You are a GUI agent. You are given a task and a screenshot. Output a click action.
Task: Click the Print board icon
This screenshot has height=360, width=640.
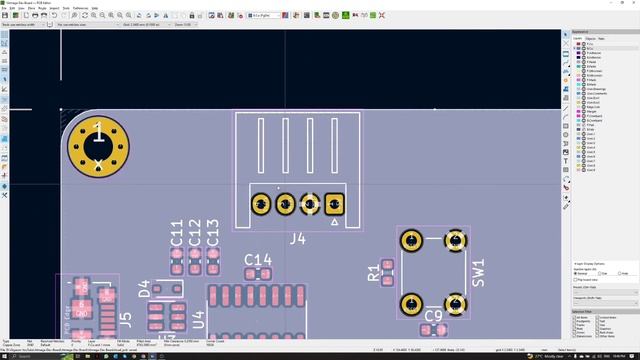(x=35, y=15)
